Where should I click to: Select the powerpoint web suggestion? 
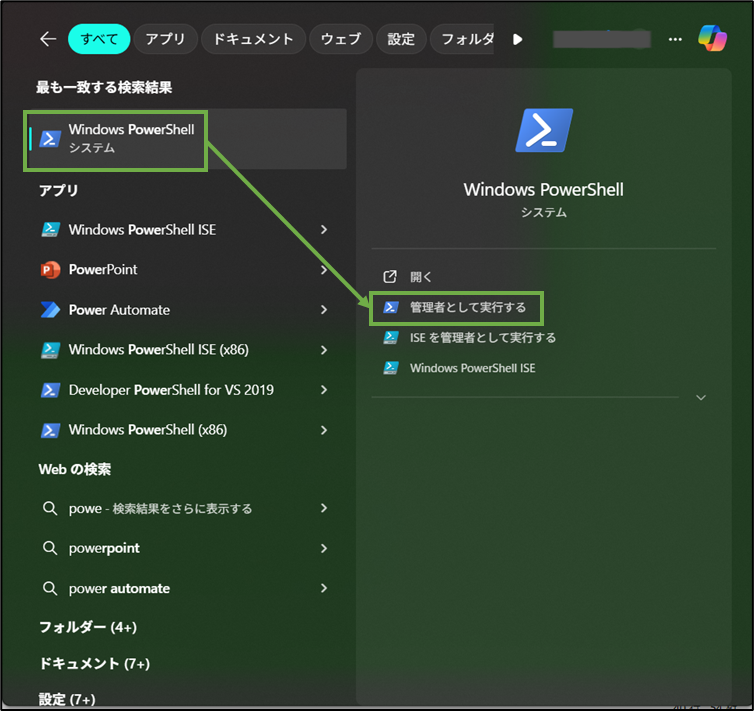coord(185,548)
